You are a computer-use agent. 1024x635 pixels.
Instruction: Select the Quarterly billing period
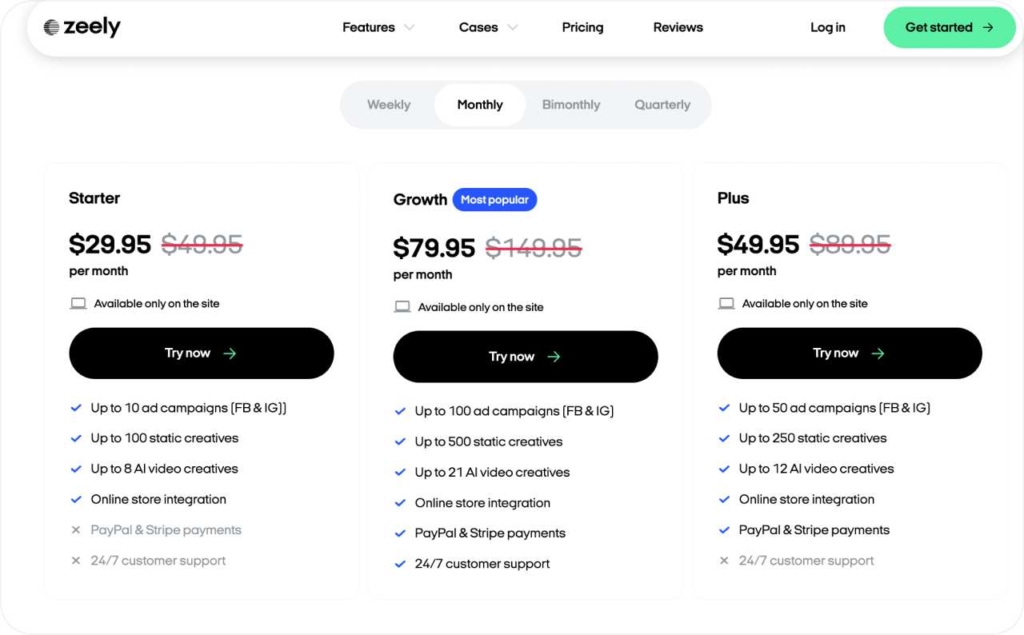(662, 104)
